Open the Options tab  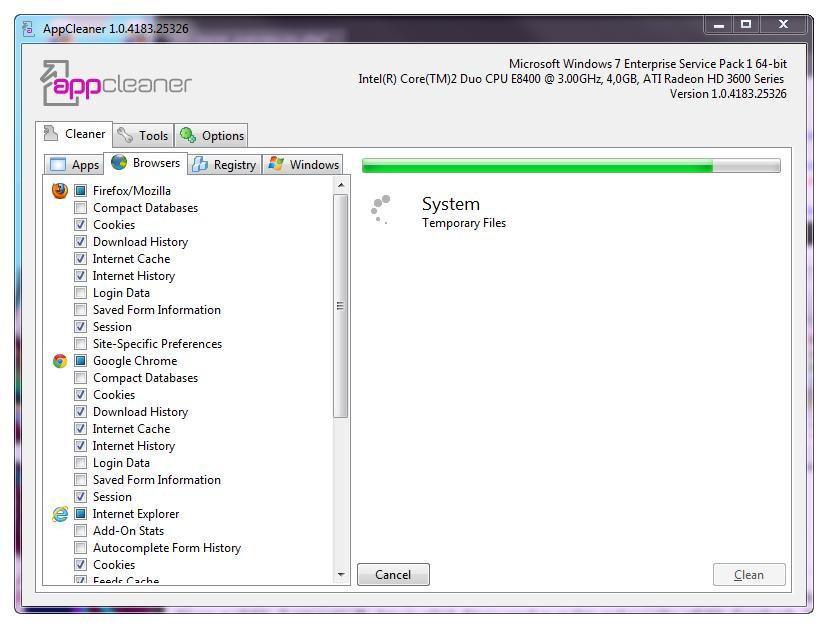tap(212, 136)
